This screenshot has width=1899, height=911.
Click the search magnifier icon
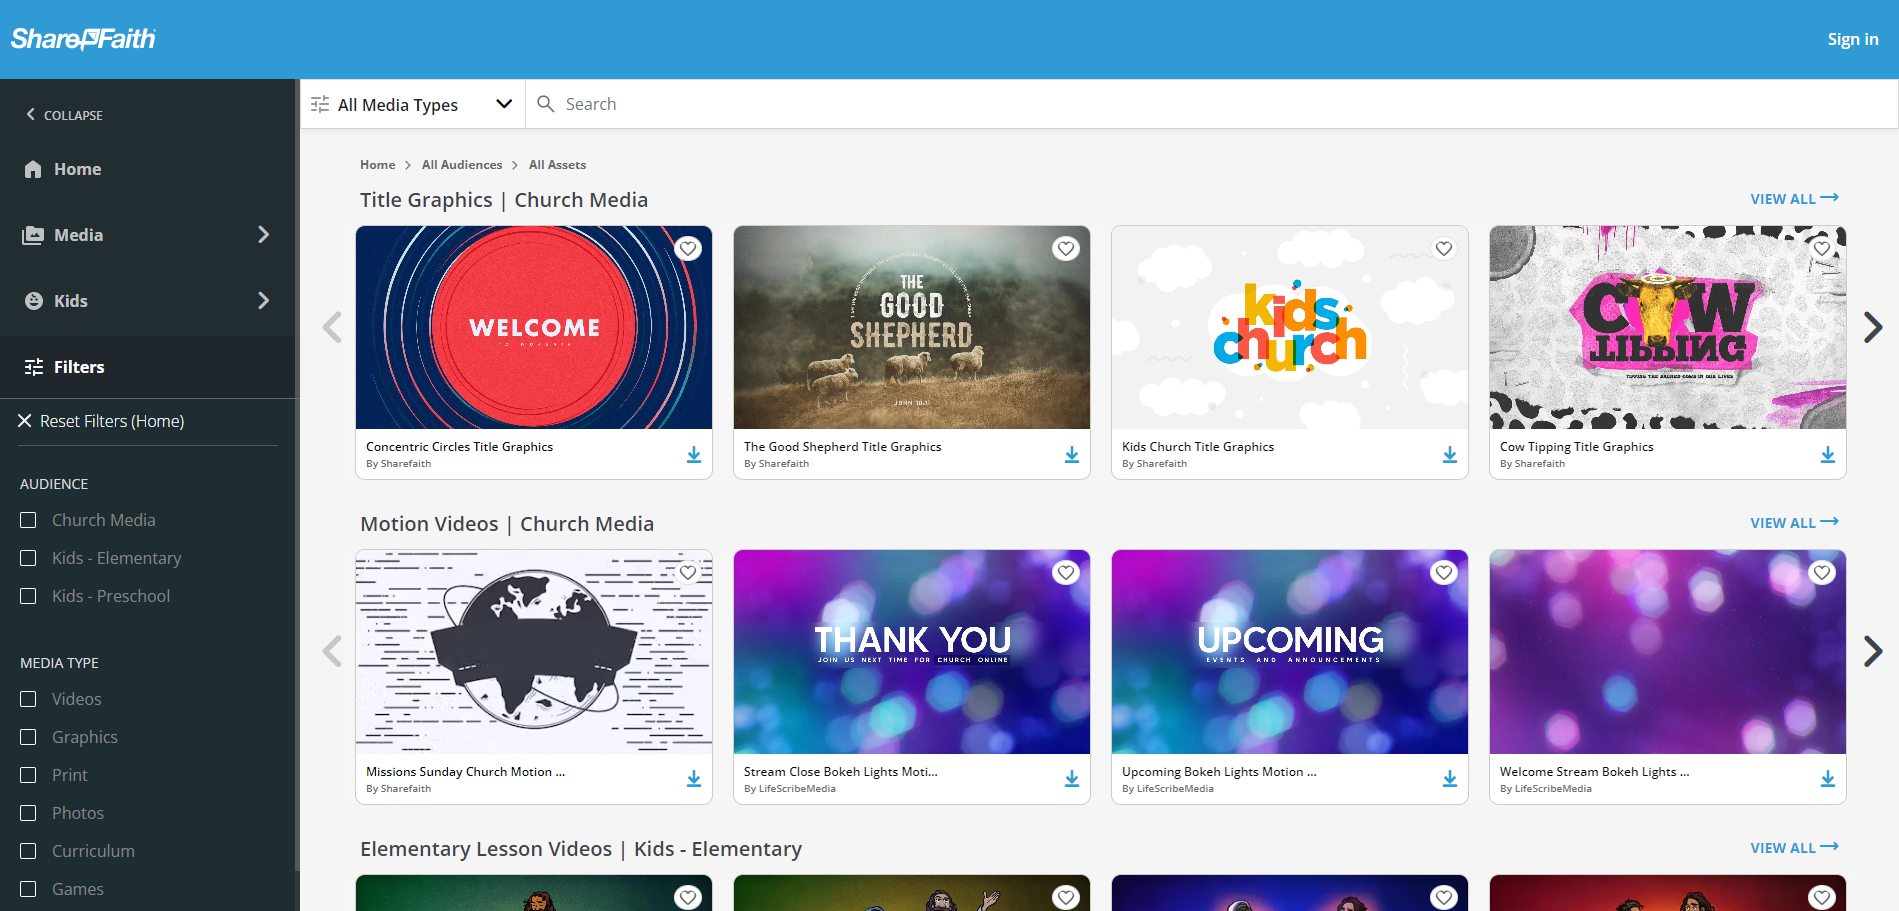coord(545,104)
